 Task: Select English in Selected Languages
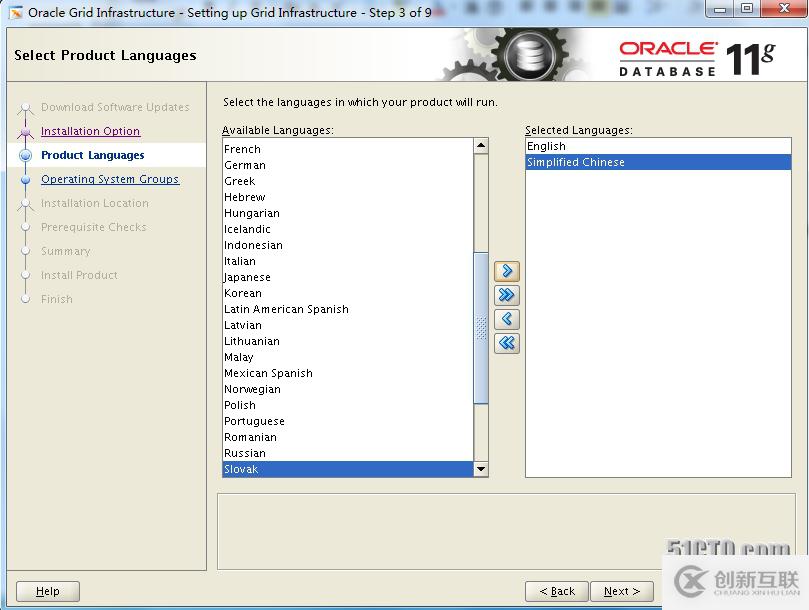tap(658, 146)
